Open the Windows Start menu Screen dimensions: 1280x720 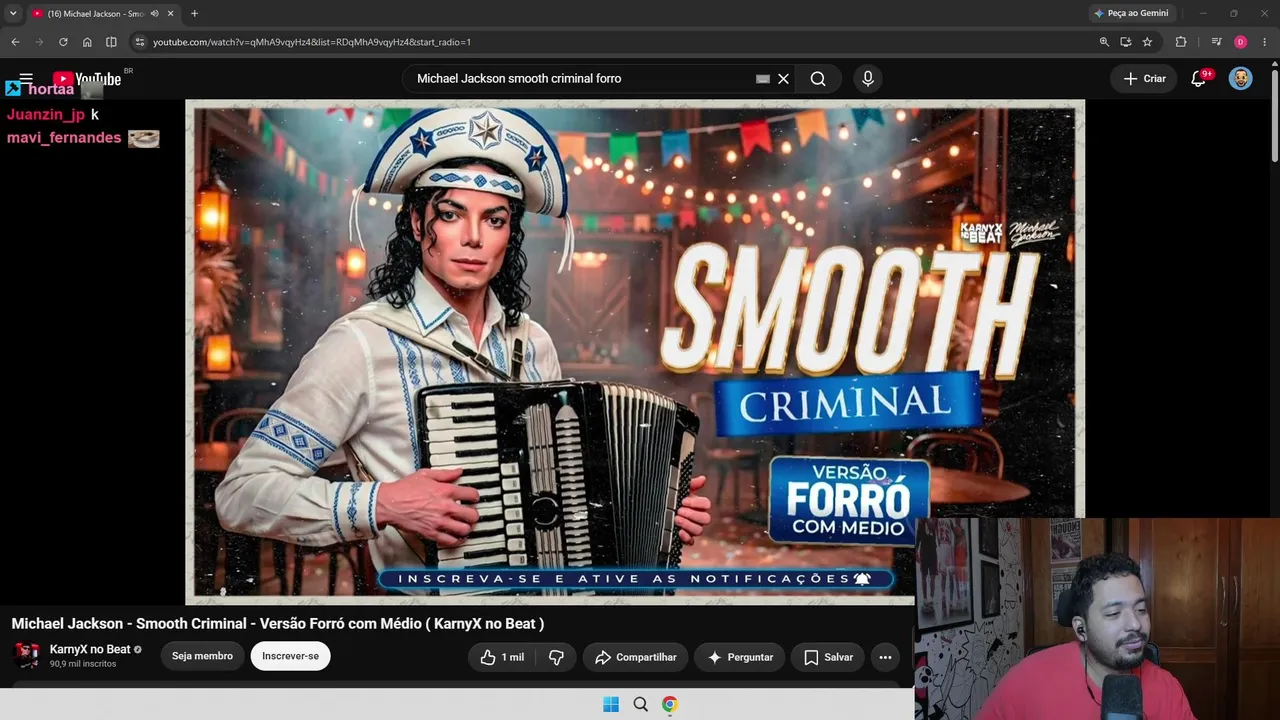pos(611,704)
